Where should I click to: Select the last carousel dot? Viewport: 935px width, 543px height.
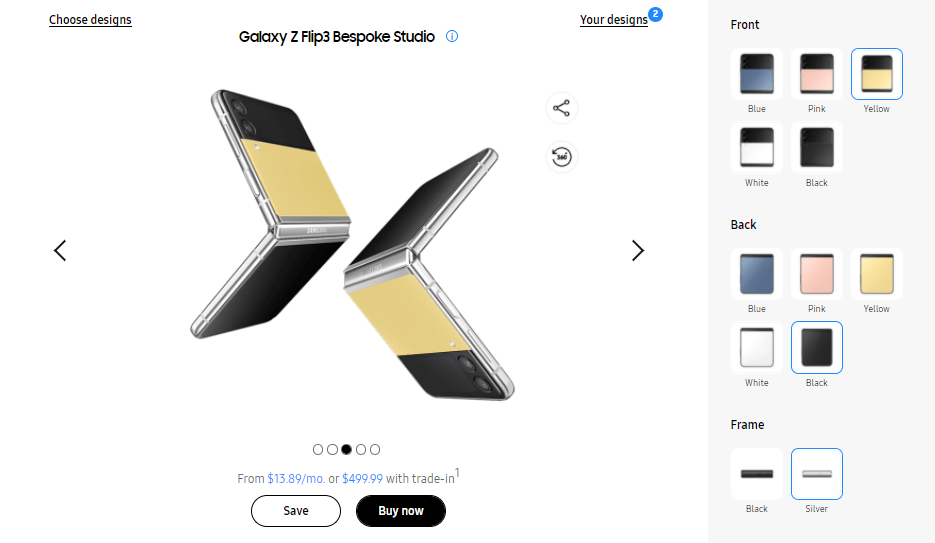(x=375, y=450)
